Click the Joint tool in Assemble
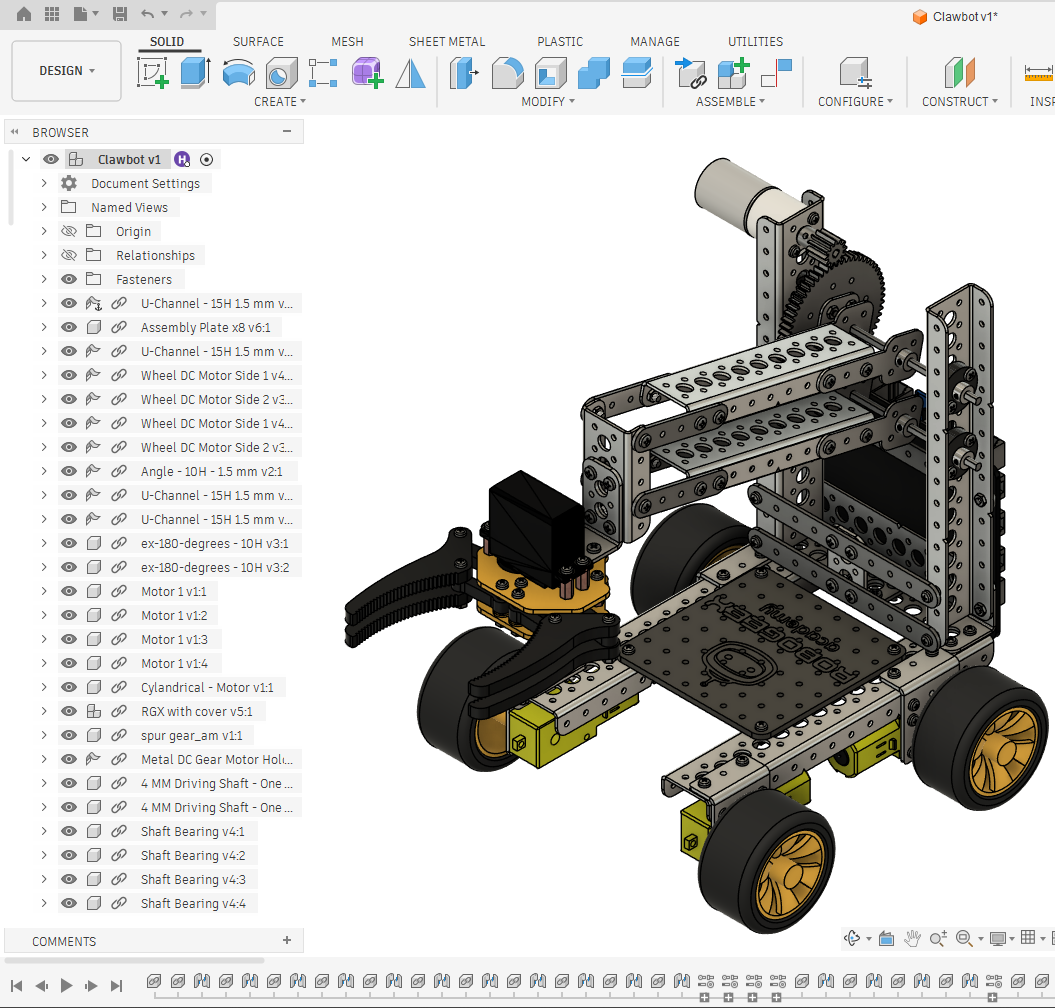Screen dimensions: 1055x1008 pyautogui.click(x=776, y=73)
